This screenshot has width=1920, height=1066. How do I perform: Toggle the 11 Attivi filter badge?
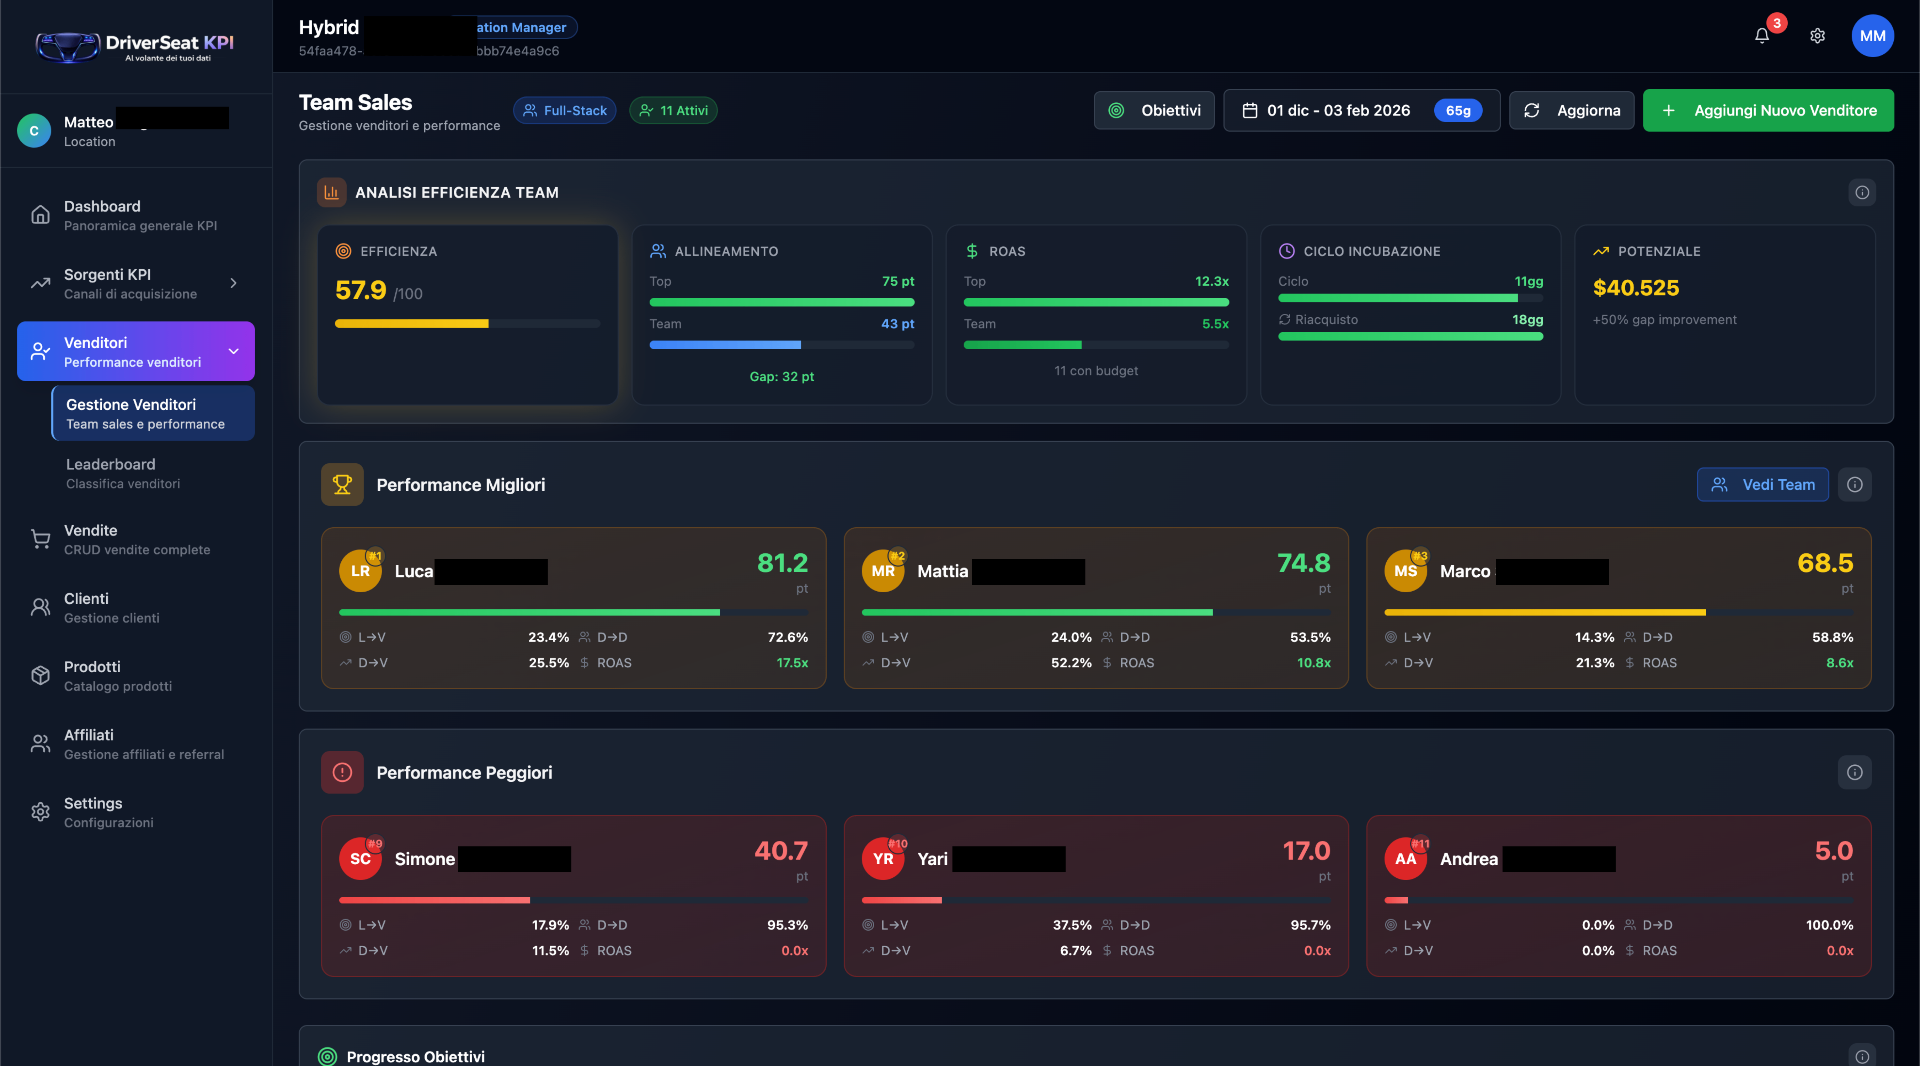[673, 111]
